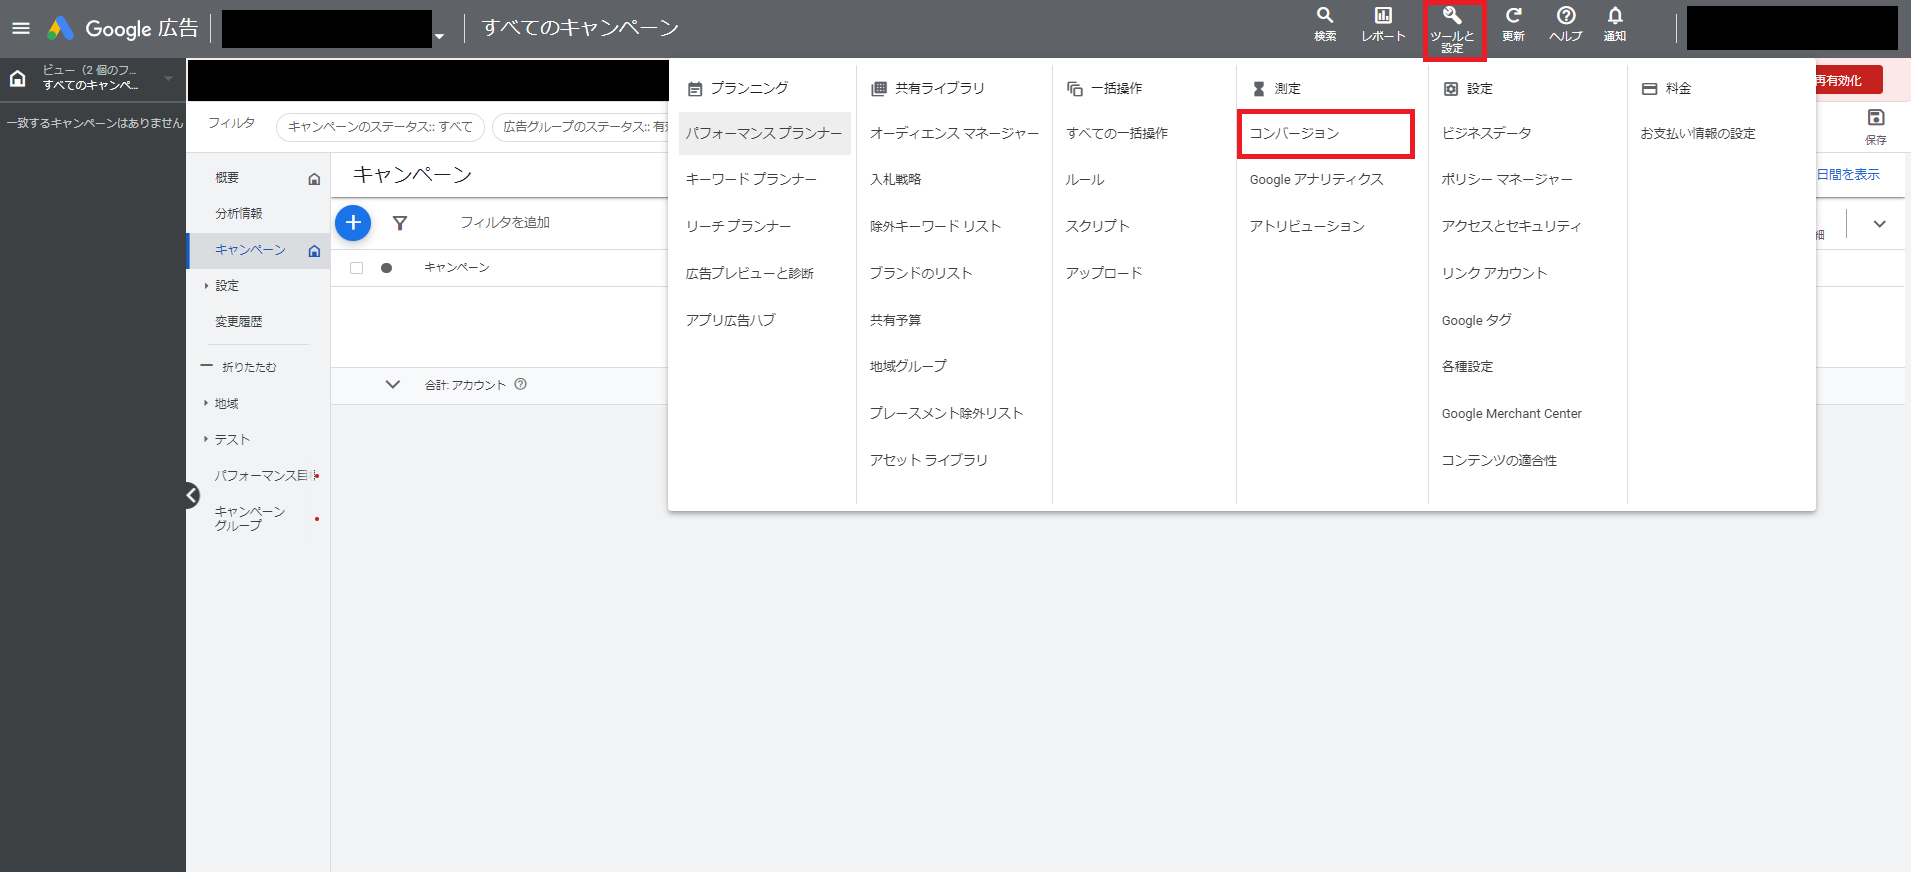Click the キャンペーンのステータス filter chip

click(x=380, y=127)
